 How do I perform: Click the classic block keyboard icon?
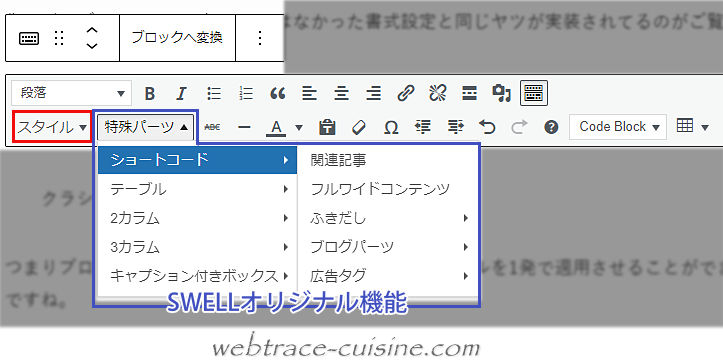[x=29, y=38]
